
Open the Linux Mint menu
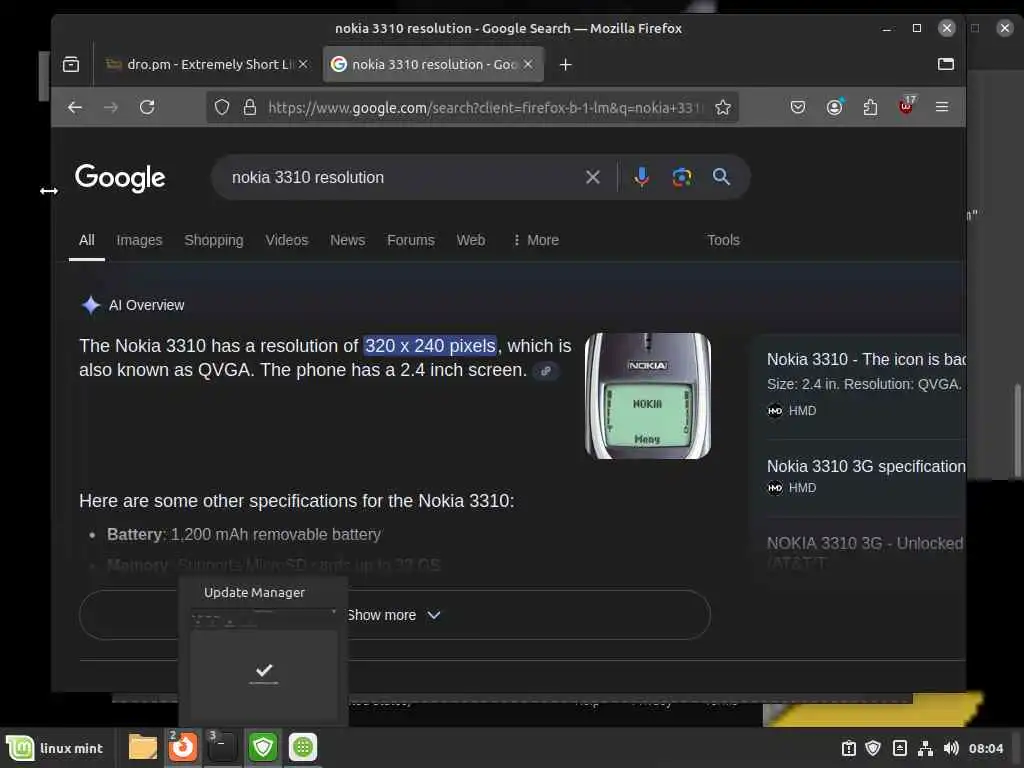[55, 748]
